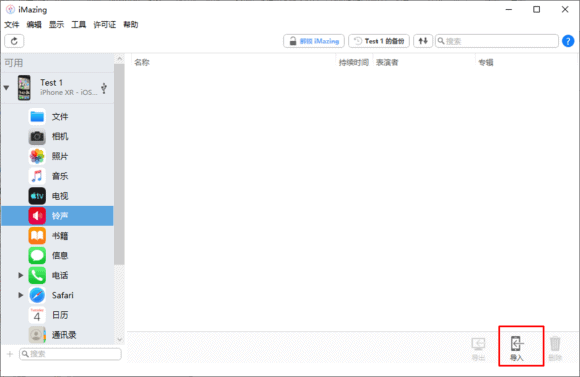The height and width of the screenshot is (377, 580).
Task: Open the 帮助 menu
Action: [131, 25]
